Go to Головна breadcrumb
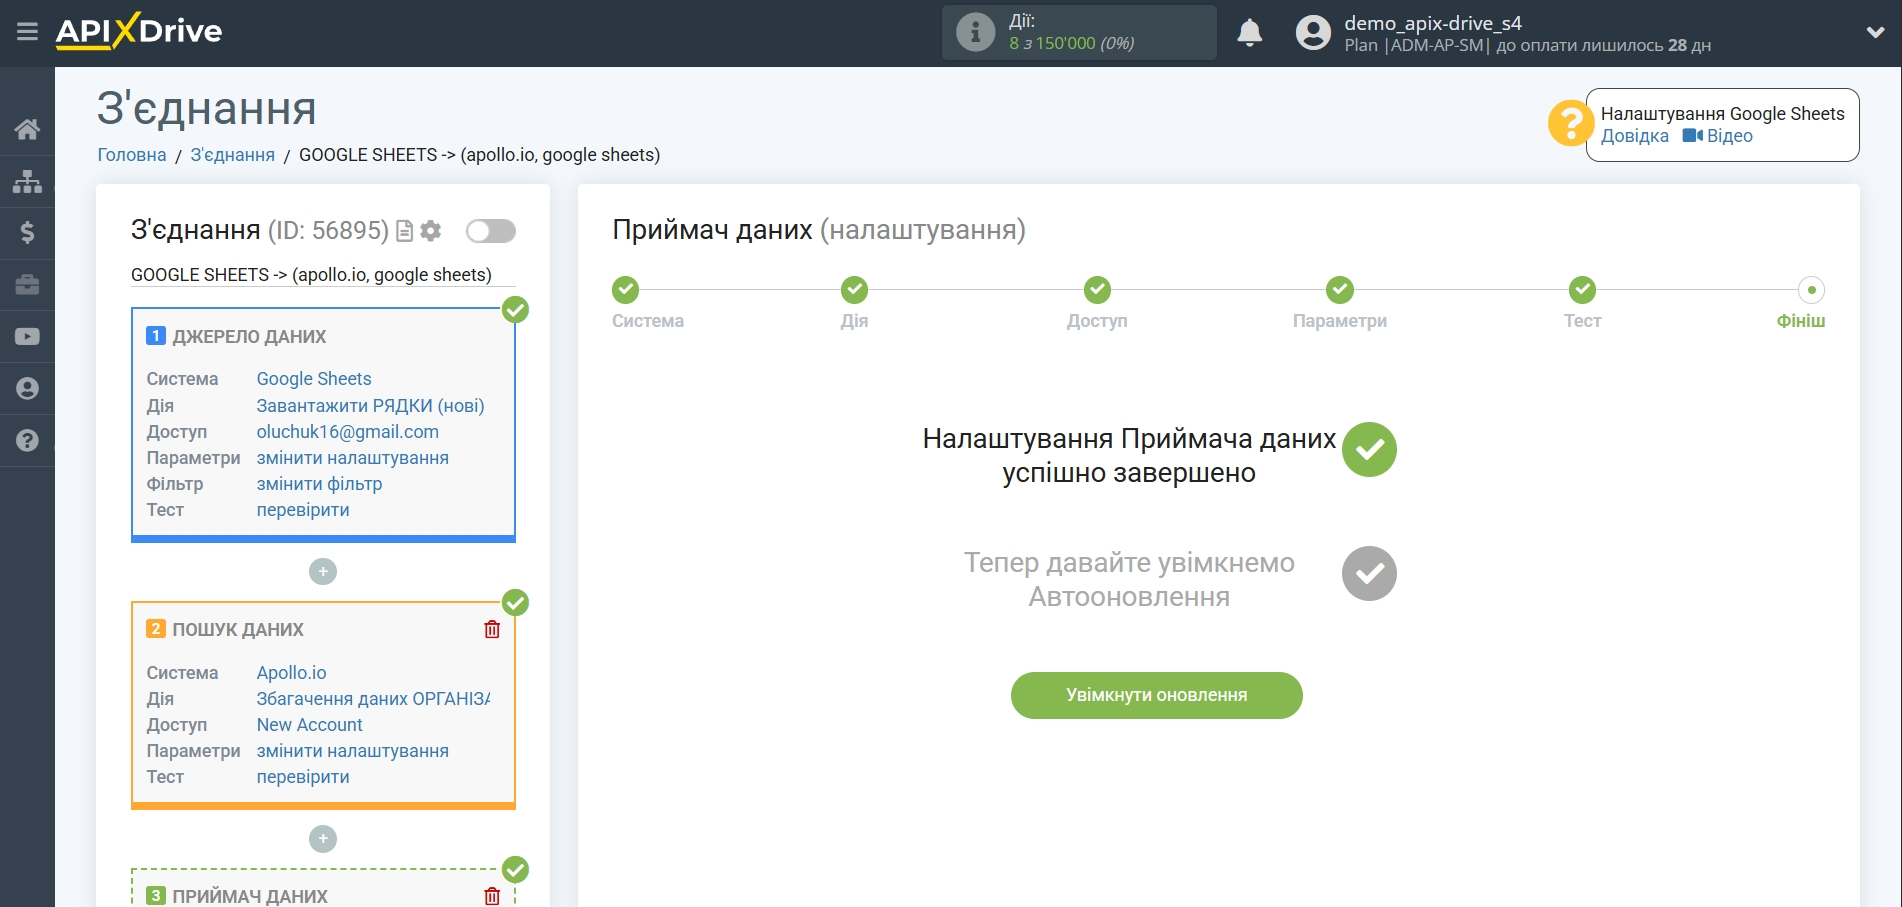Screen dimensions: 1902x907 132,155
